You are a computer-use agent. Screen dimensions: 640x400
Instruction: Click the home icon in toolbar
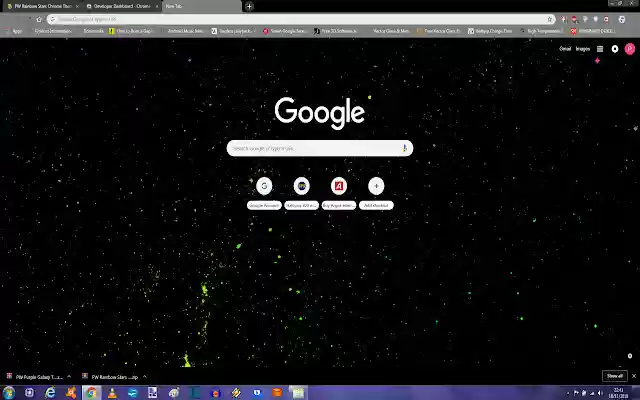39,19
